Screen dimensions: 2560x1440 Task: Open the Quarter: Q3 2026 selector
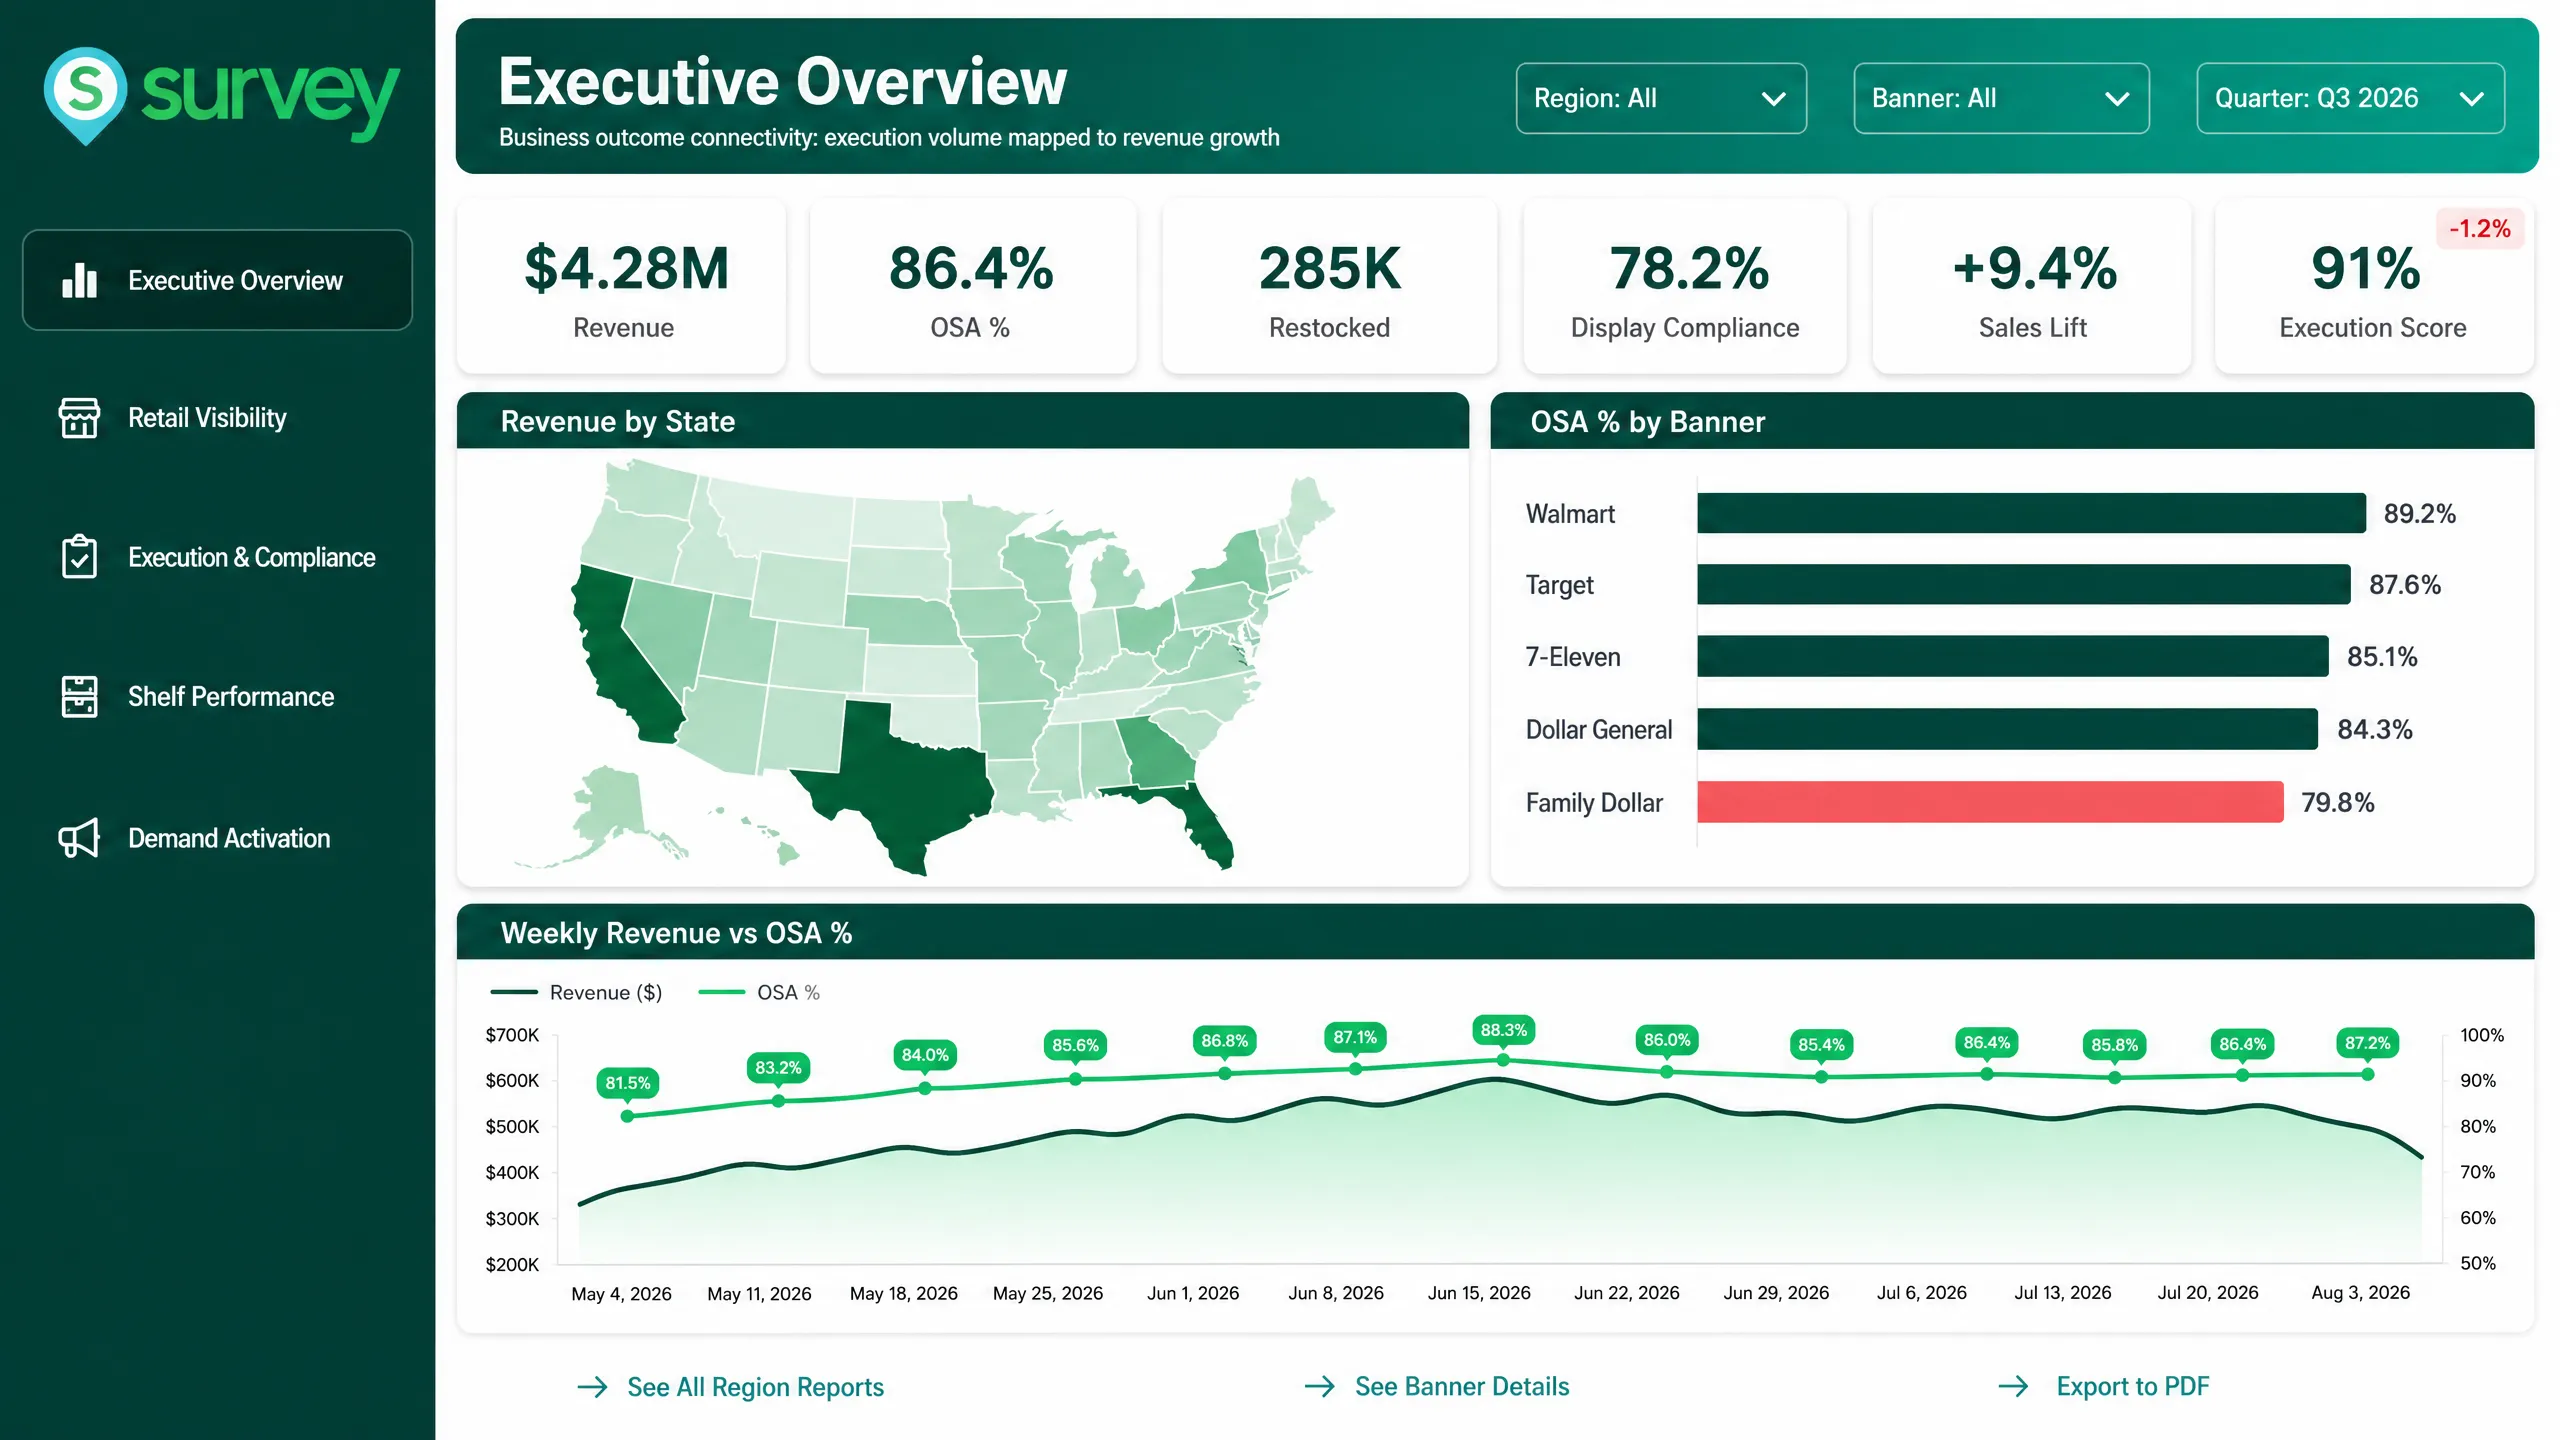(2350, 98)
